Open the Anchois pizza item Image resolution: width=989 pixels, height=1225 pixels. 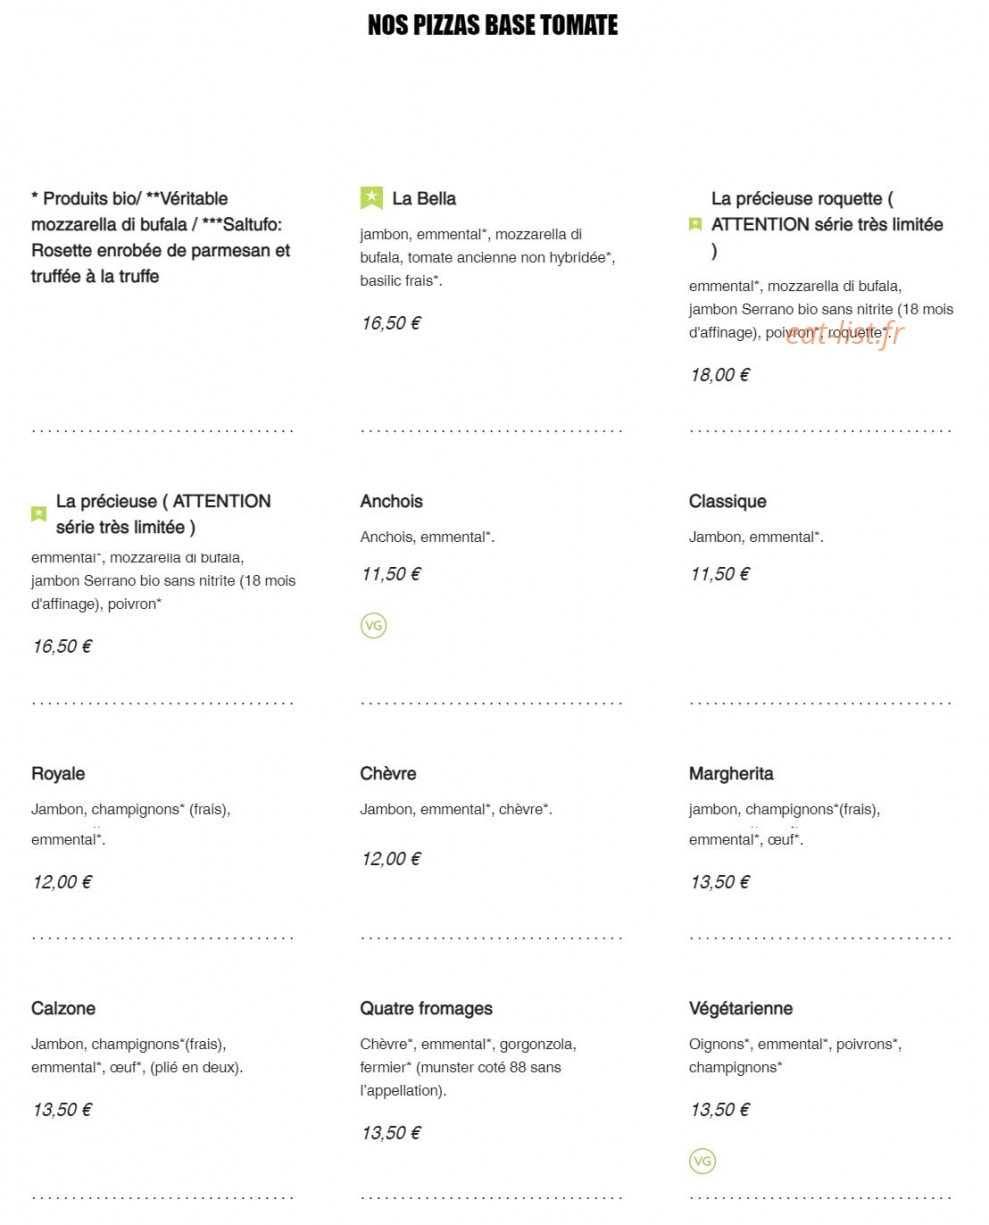coord(391,501)
